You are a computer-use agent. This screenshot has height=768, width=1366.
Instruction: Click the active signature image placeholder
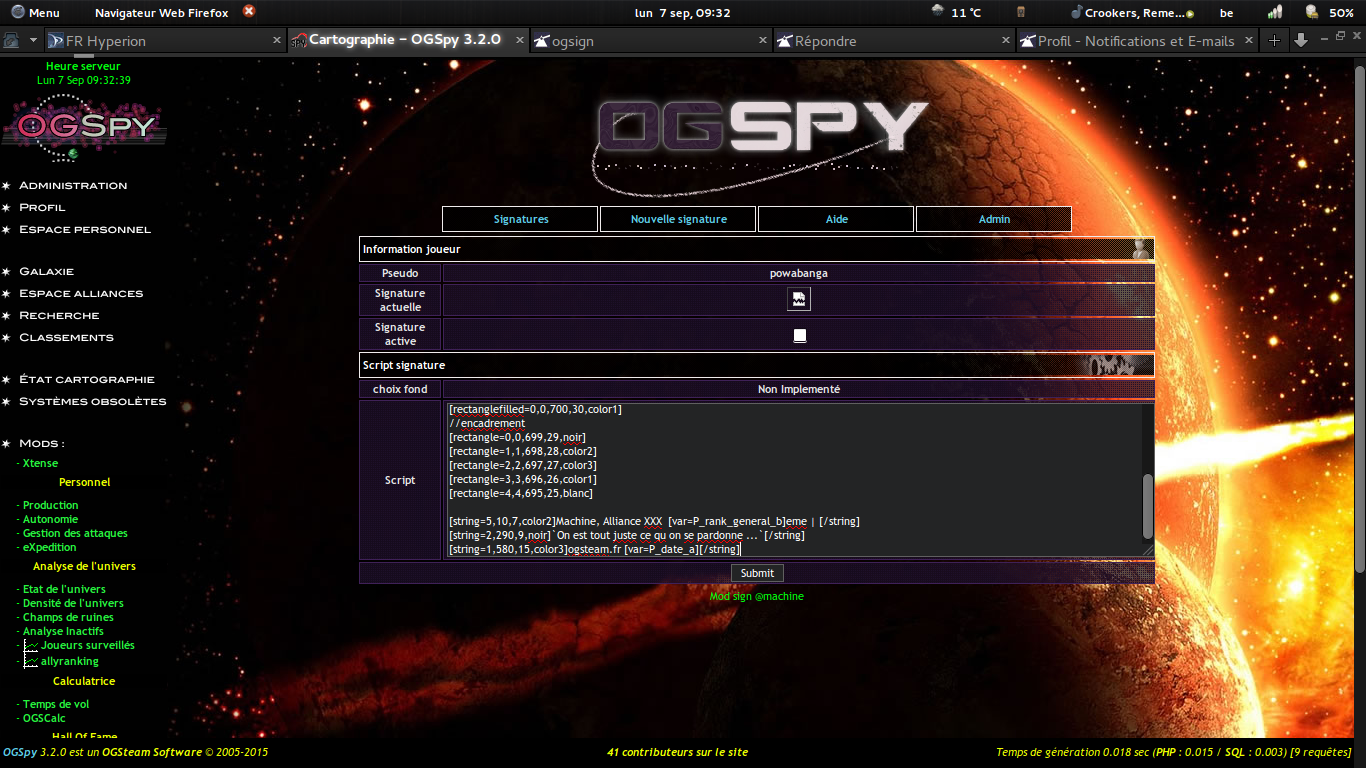coord(799,336)
